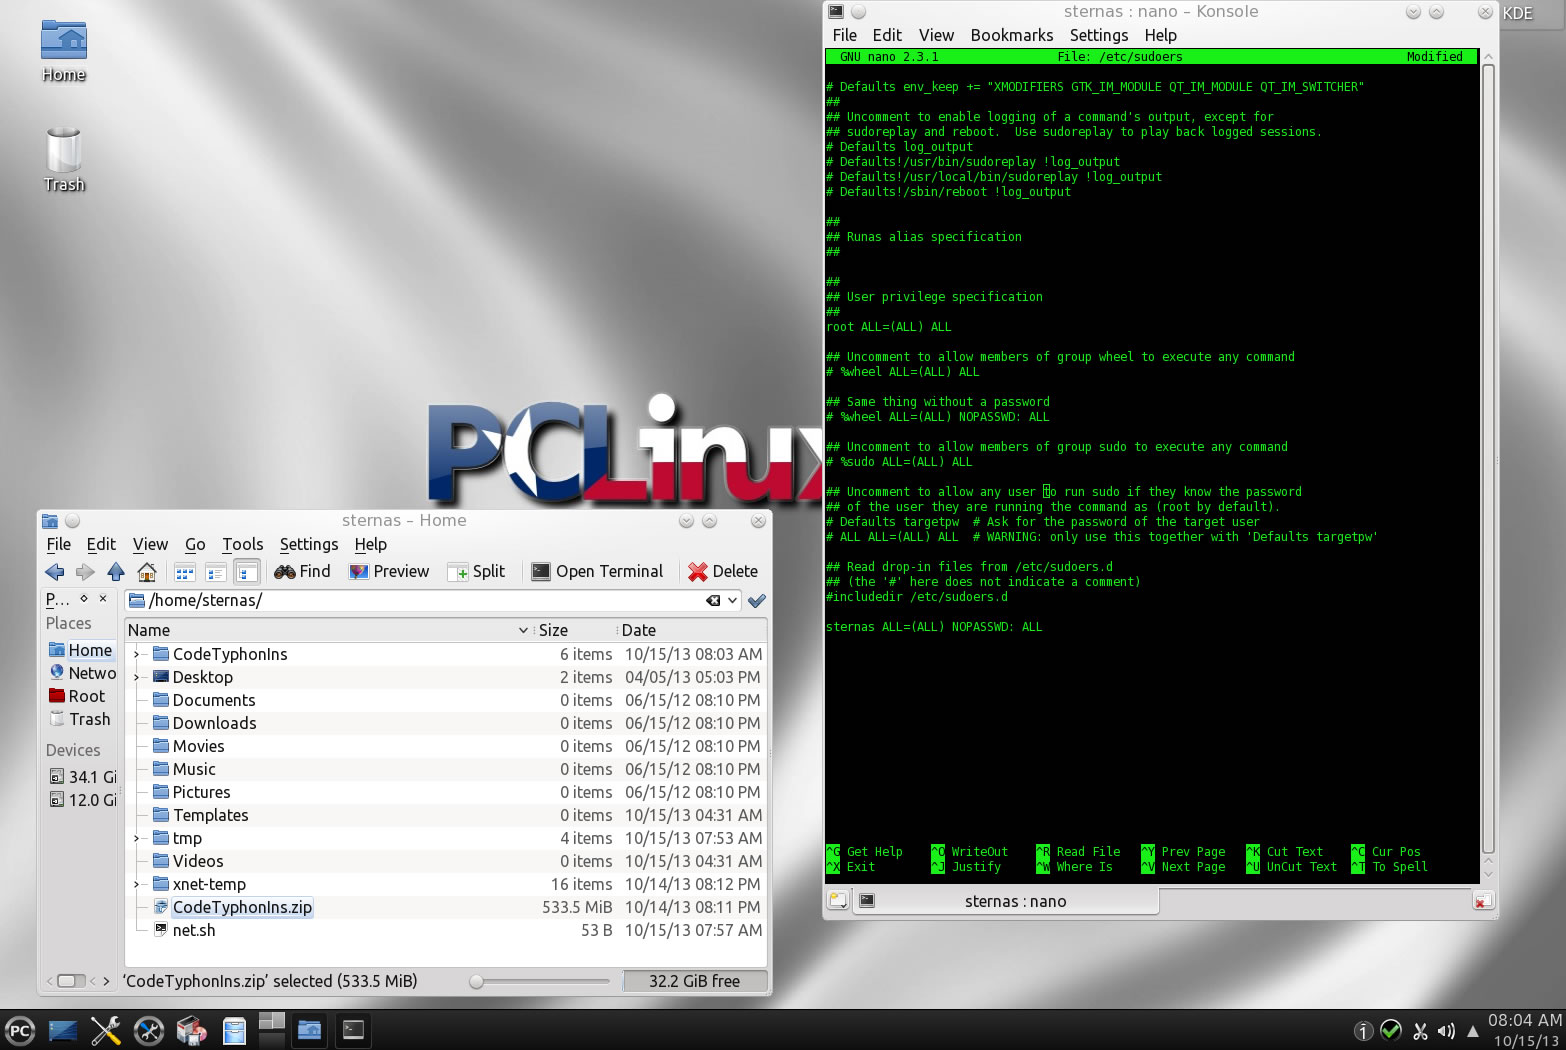Click the zoom slider in Dolphin status bar
The width and height of the screenshot is (1566, 1050).
[x=540, y=982]
